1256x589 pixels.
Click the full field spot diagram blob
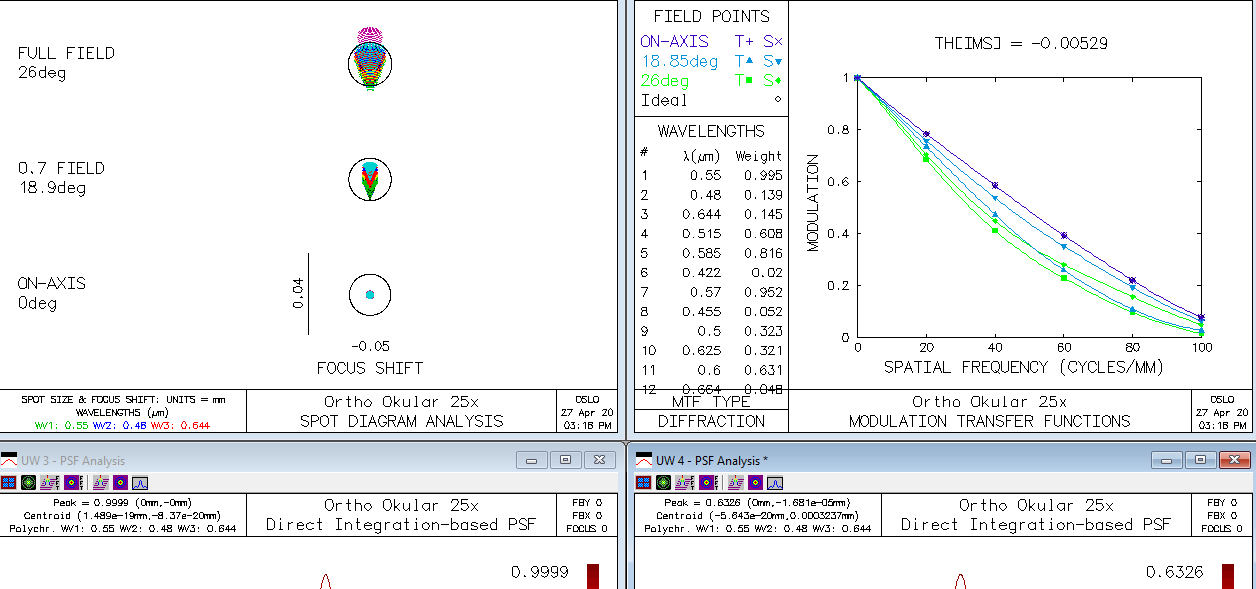coord(370,60)
